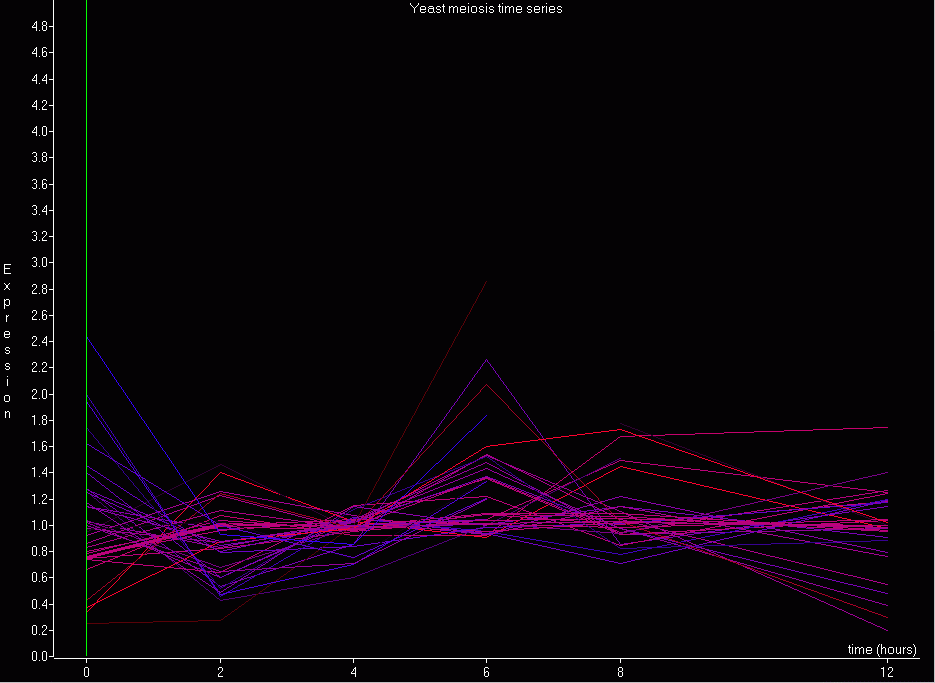Click the blue line start near 2.4 at 0 hours

point(89,342)
